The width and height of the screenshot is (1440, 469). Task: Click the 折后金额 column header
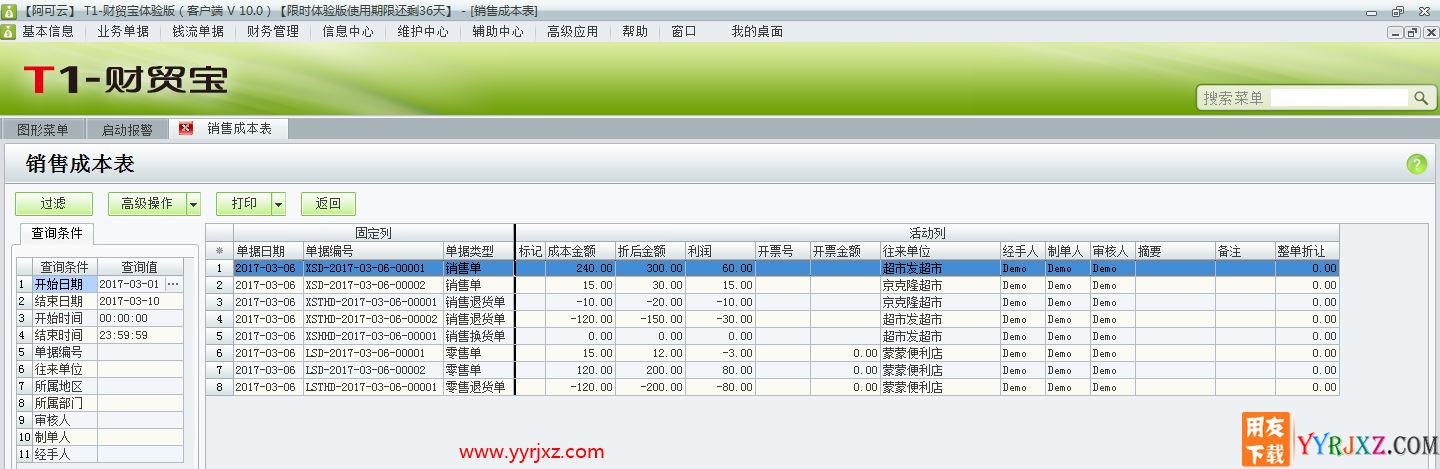coord(650,251)
